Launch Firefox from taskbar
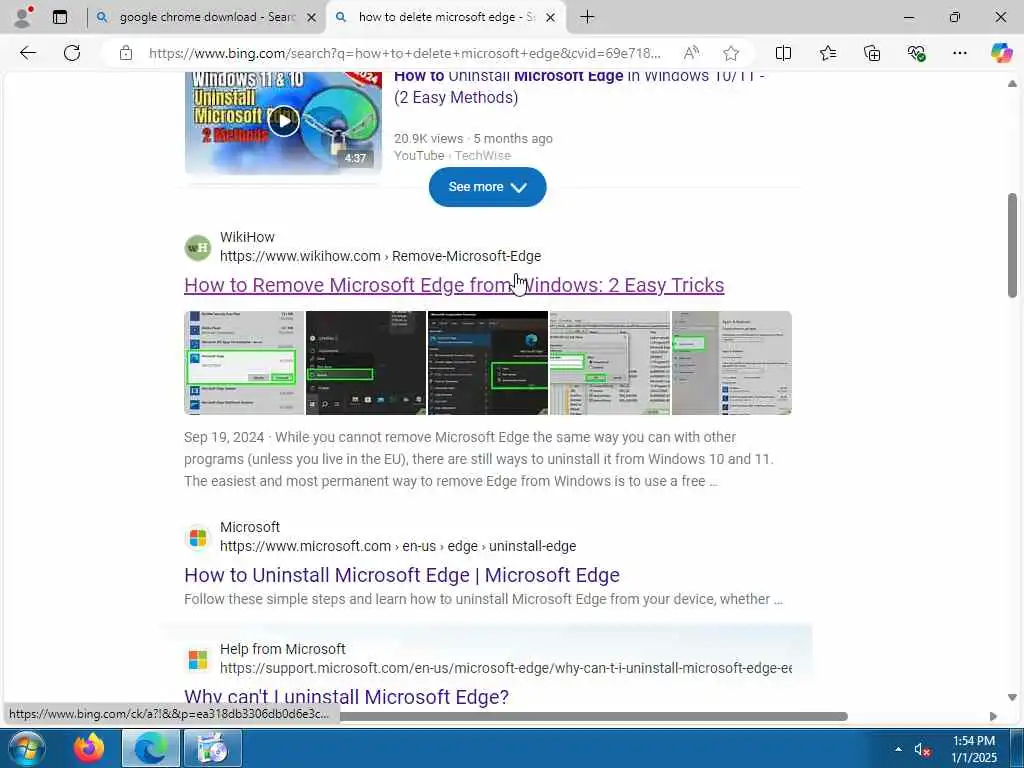The width and height of the screenshot is (1024, 768). click(89, 748)
